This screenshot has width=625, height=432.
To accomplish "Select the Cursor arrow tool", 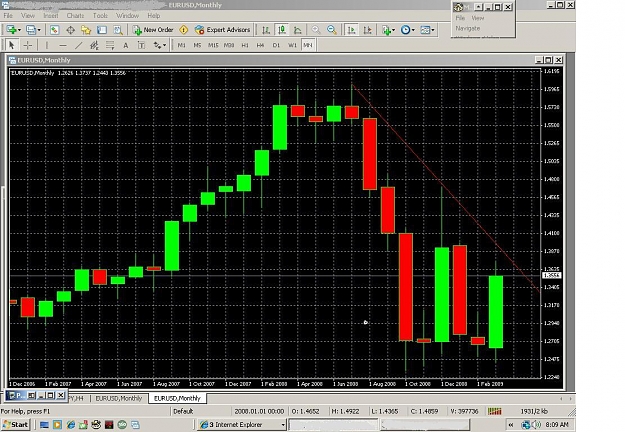I will coord(12,45).
